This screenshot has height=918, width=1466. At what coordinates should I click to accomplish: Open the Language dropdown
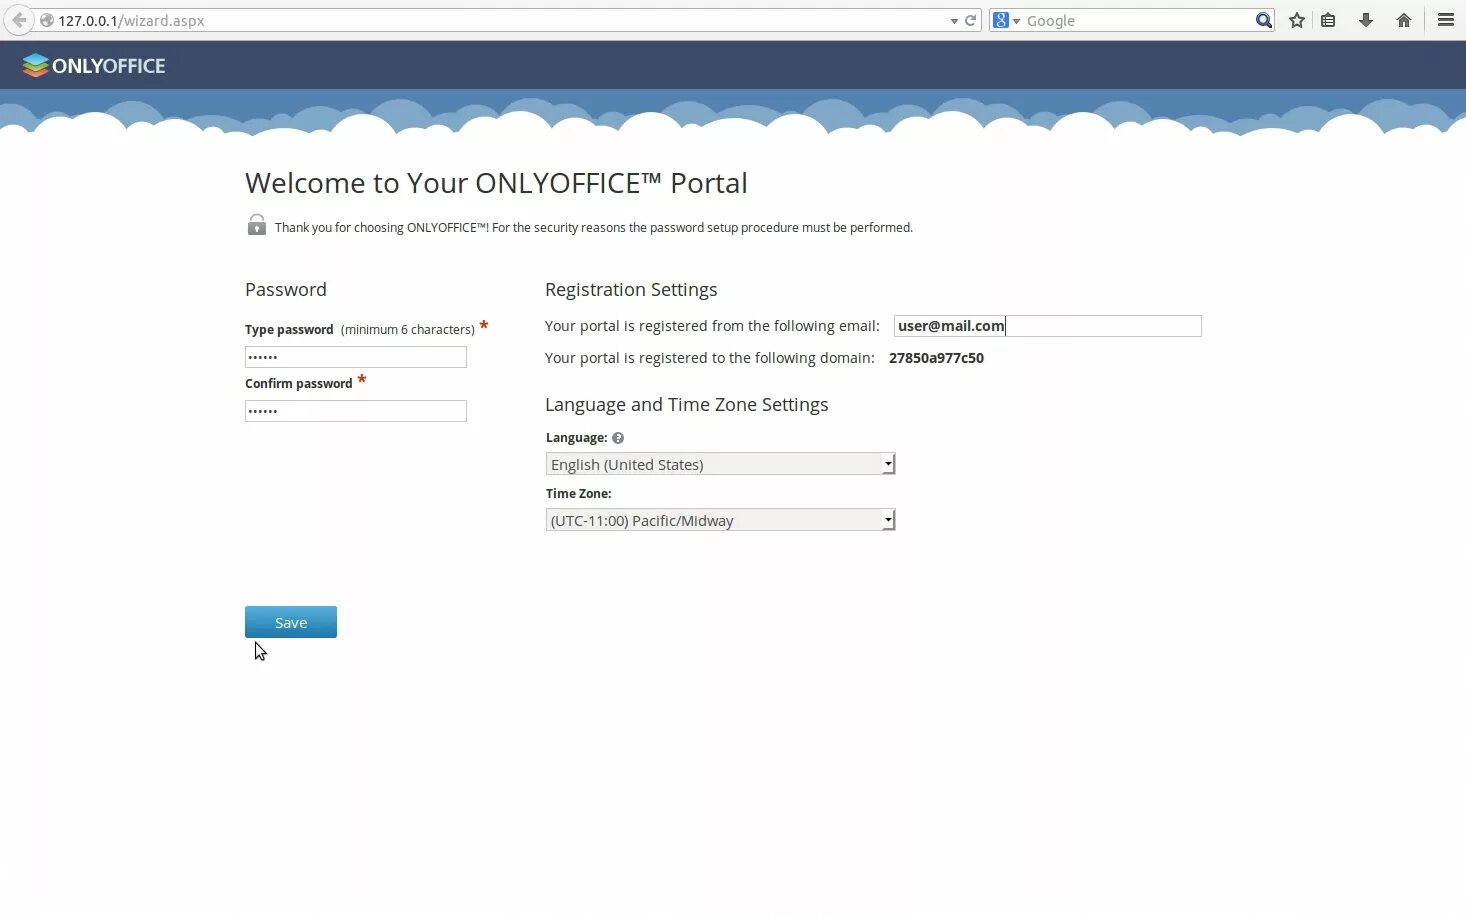coord(720,464)
